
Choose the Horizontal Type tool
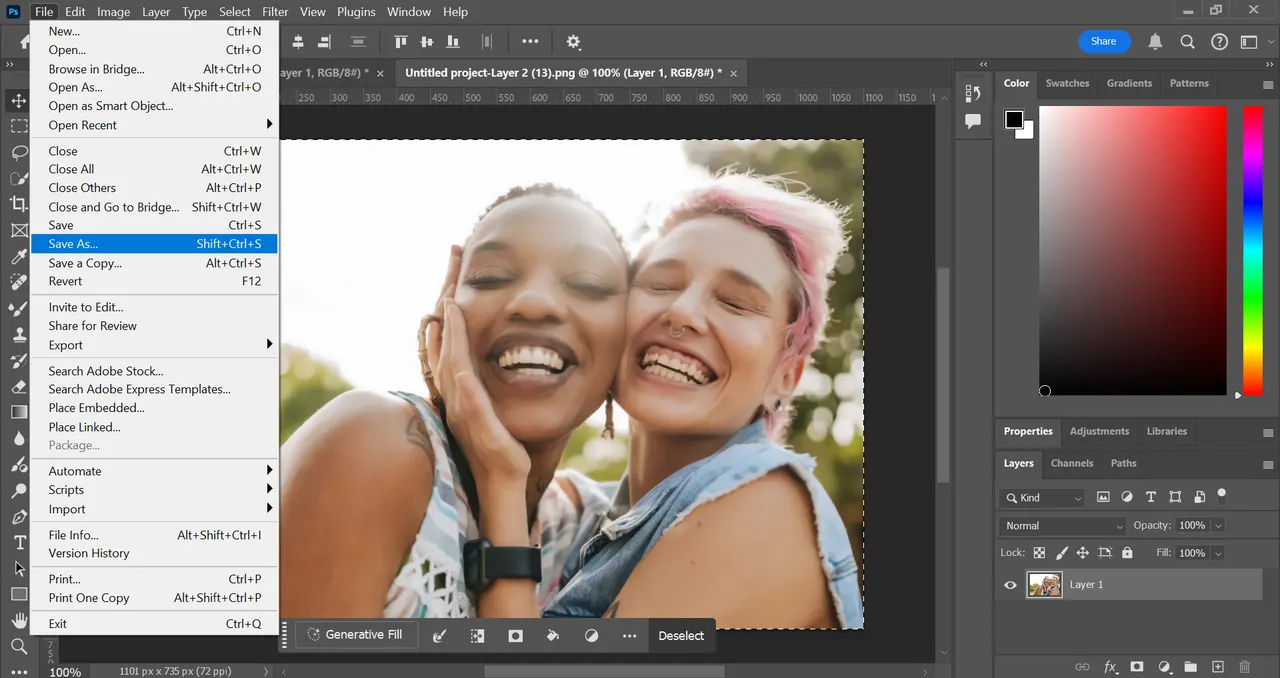coord(19,542)
